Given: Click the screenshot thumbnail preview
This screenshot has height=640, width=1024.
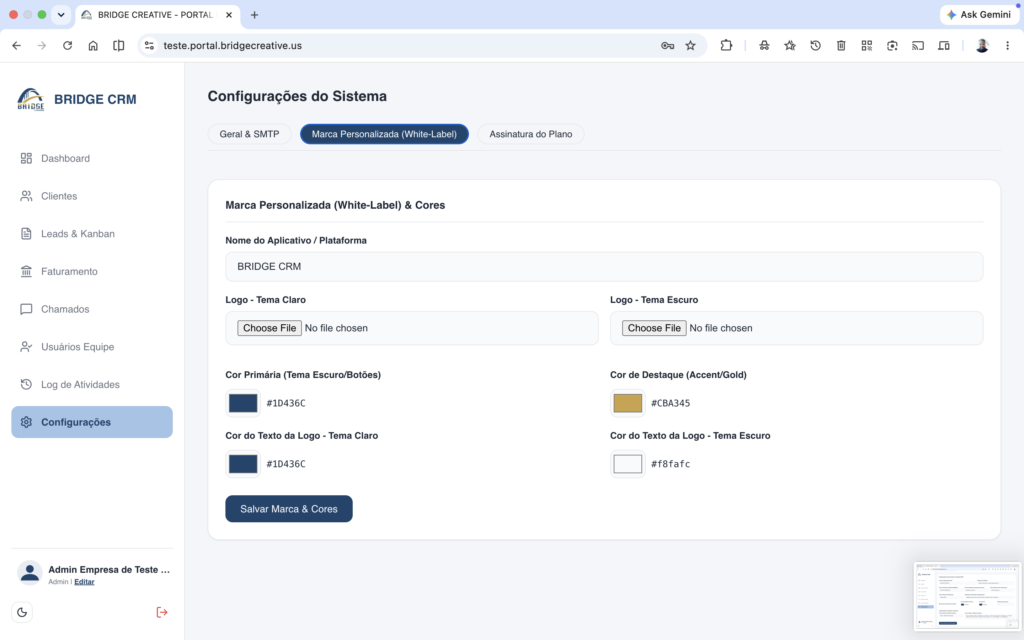Looking at the screenshot, I should (967, 597).
